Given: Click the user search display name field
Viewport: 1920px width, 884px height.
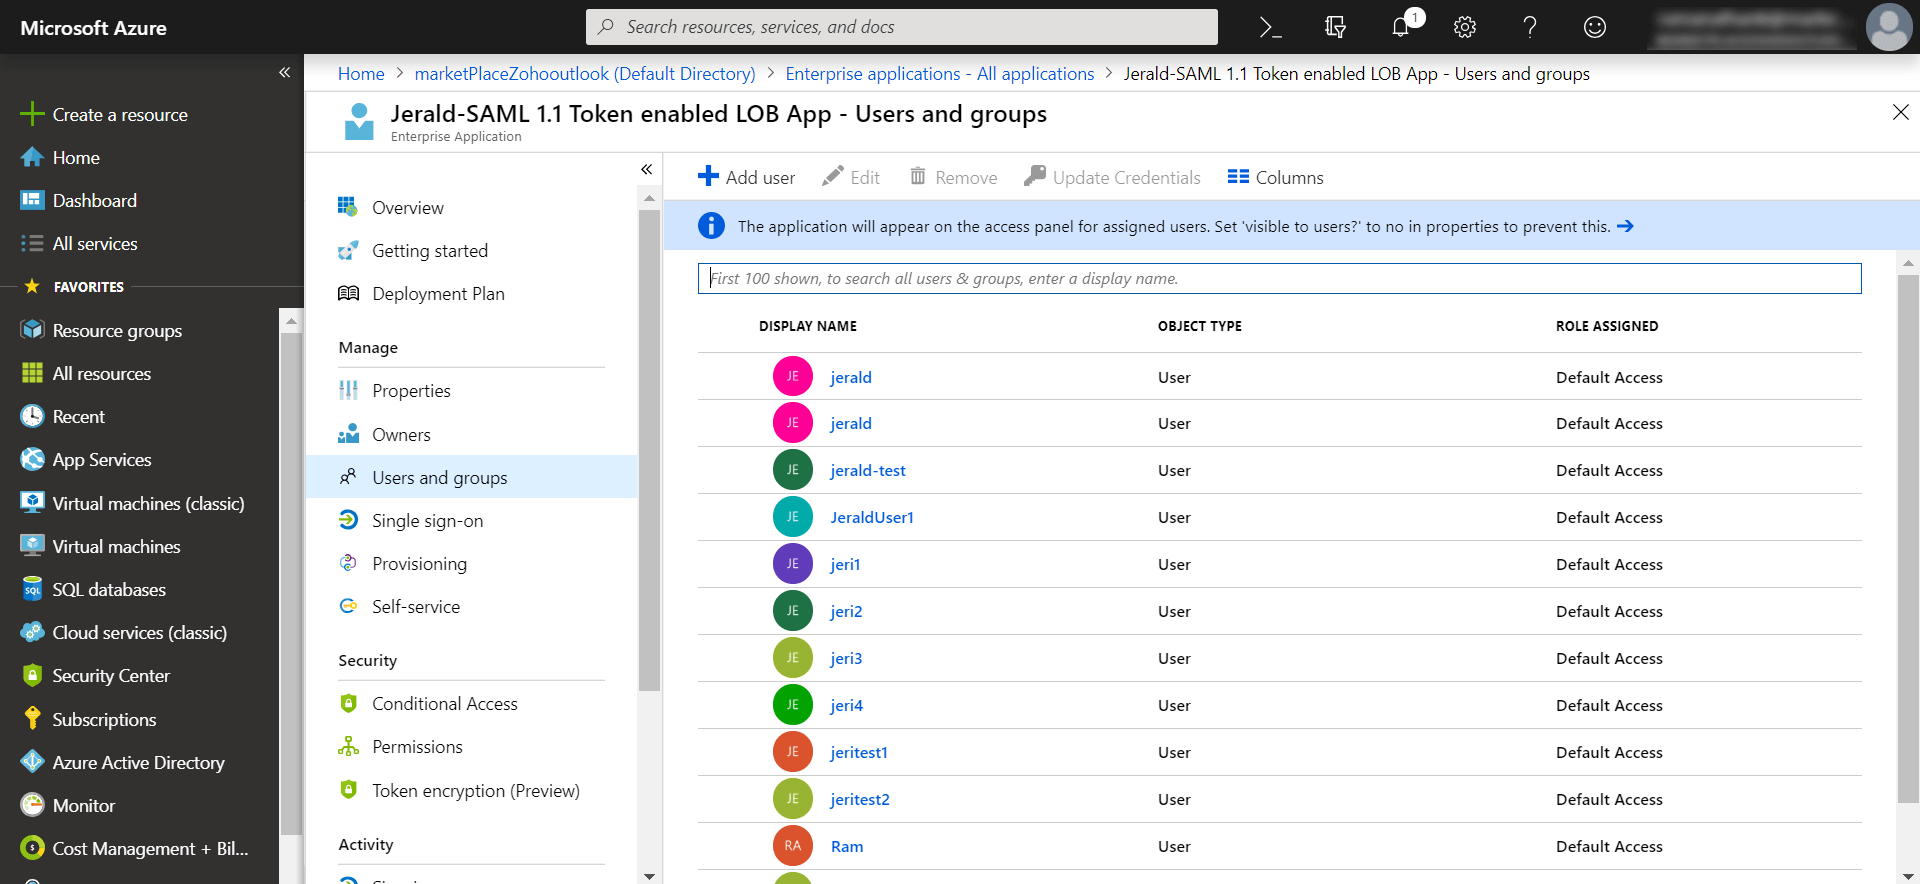Looking at the screenshot, I should tap(1279, 279).
